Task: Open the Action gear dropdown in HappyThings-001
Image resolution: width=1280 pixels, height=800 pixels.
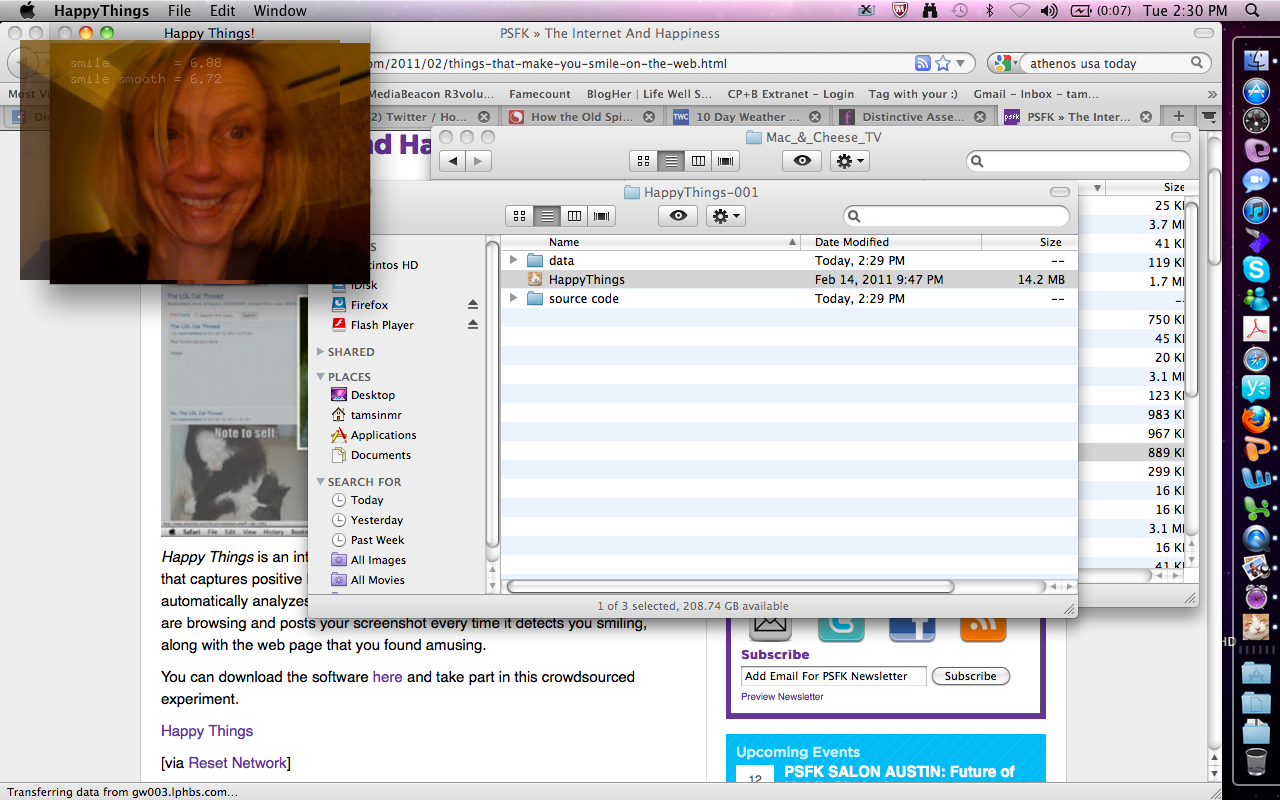Action: tap(725, 216)
